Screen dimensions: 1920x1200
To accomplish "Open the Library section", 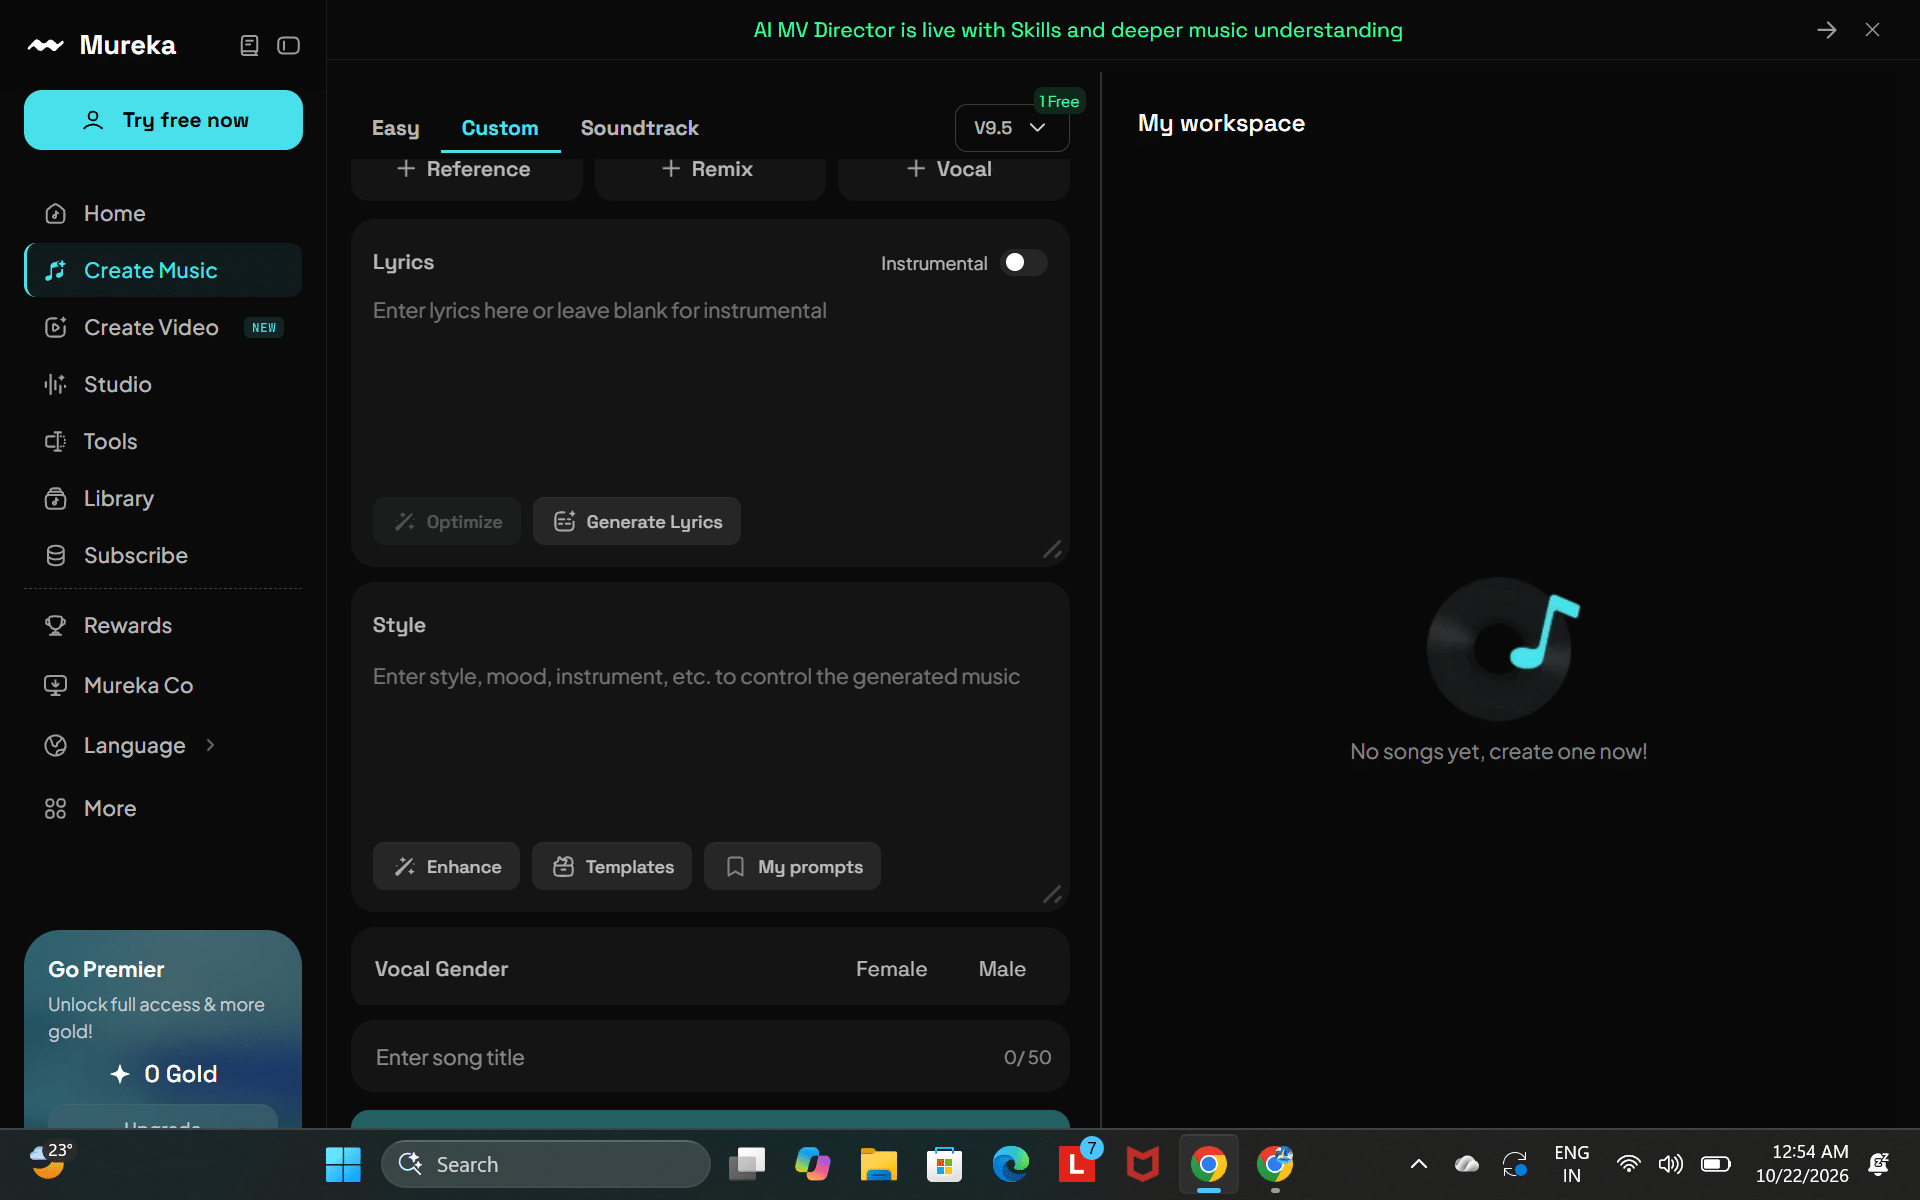I will (163, 498).
